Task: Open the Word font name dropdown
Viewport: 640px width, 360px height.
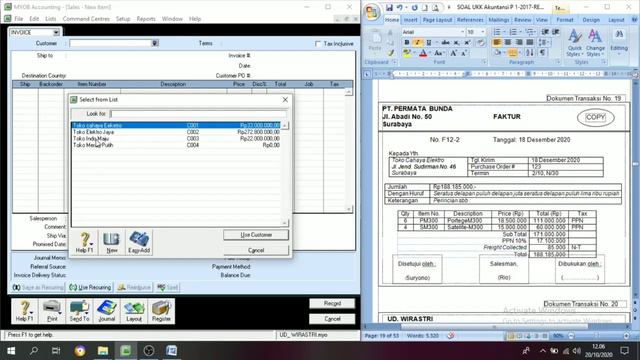Action: click(462, 32)
